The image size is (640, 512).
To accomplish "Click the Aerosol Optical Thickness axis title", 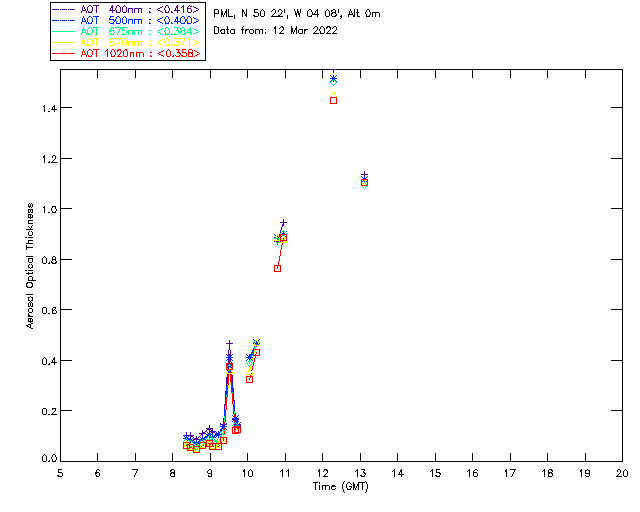I will [30, 266].
